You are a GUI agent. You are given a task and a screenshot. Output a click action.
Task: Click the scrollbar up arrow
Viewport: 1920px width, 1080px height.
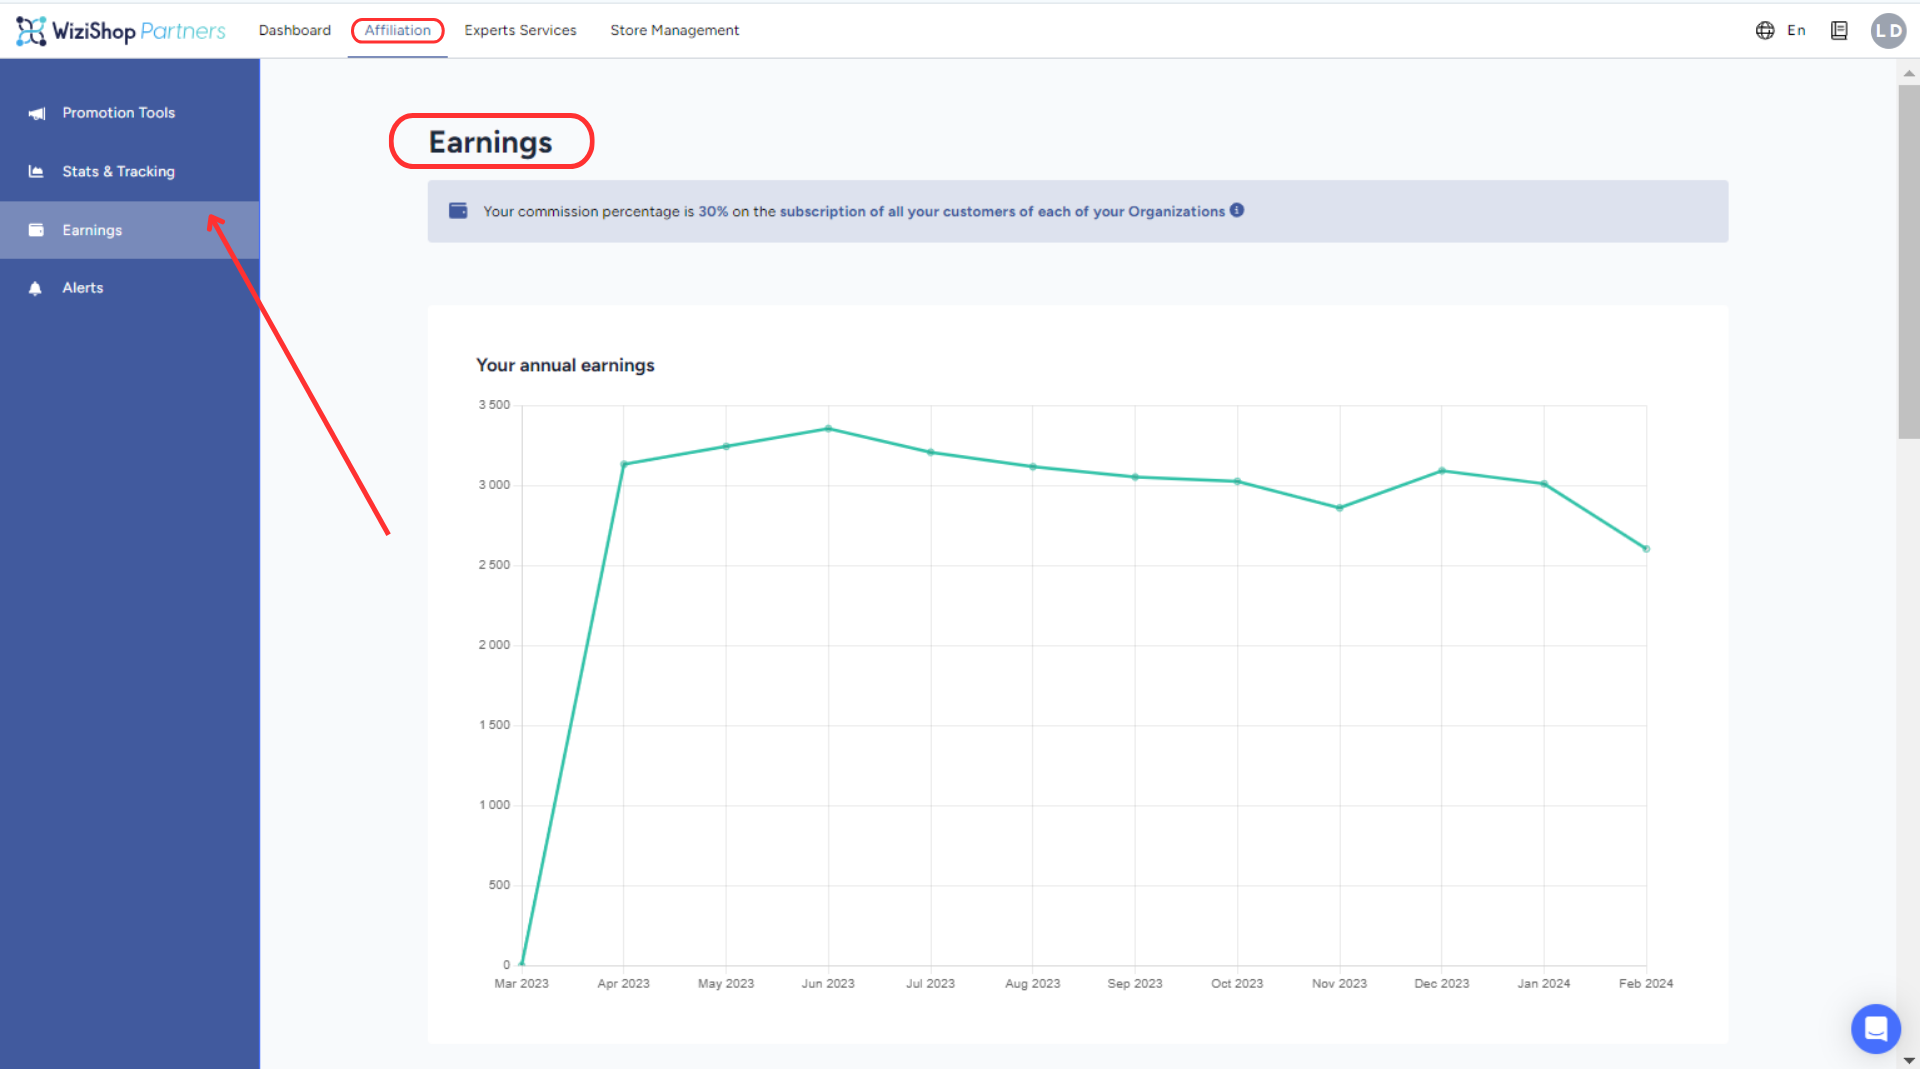(1908, 73)
